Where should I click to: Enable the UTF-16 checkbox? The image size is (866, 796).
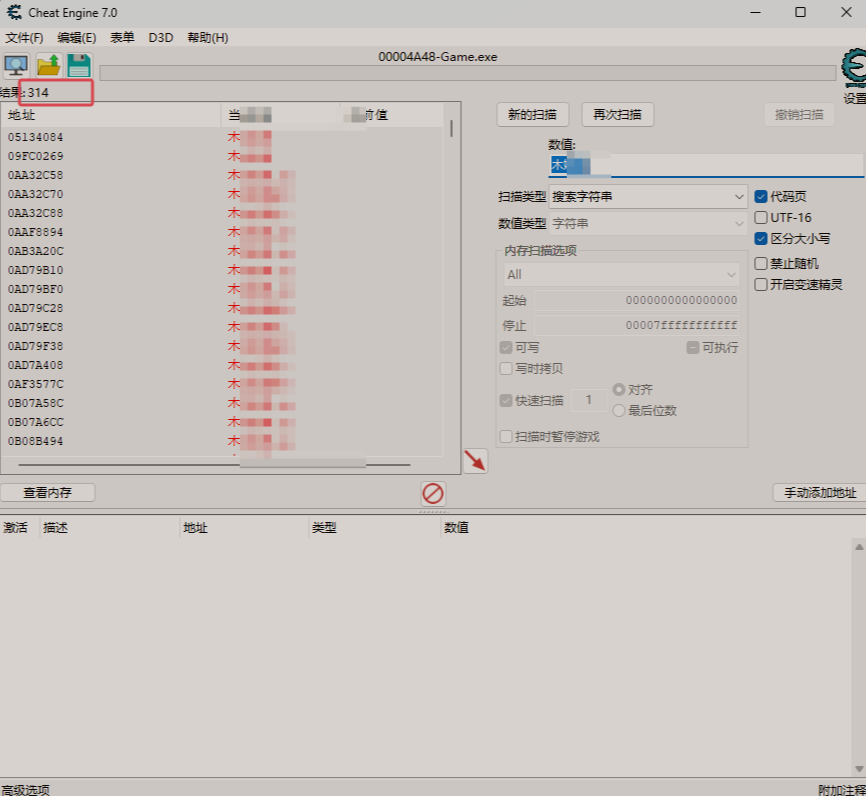(761, 217)
